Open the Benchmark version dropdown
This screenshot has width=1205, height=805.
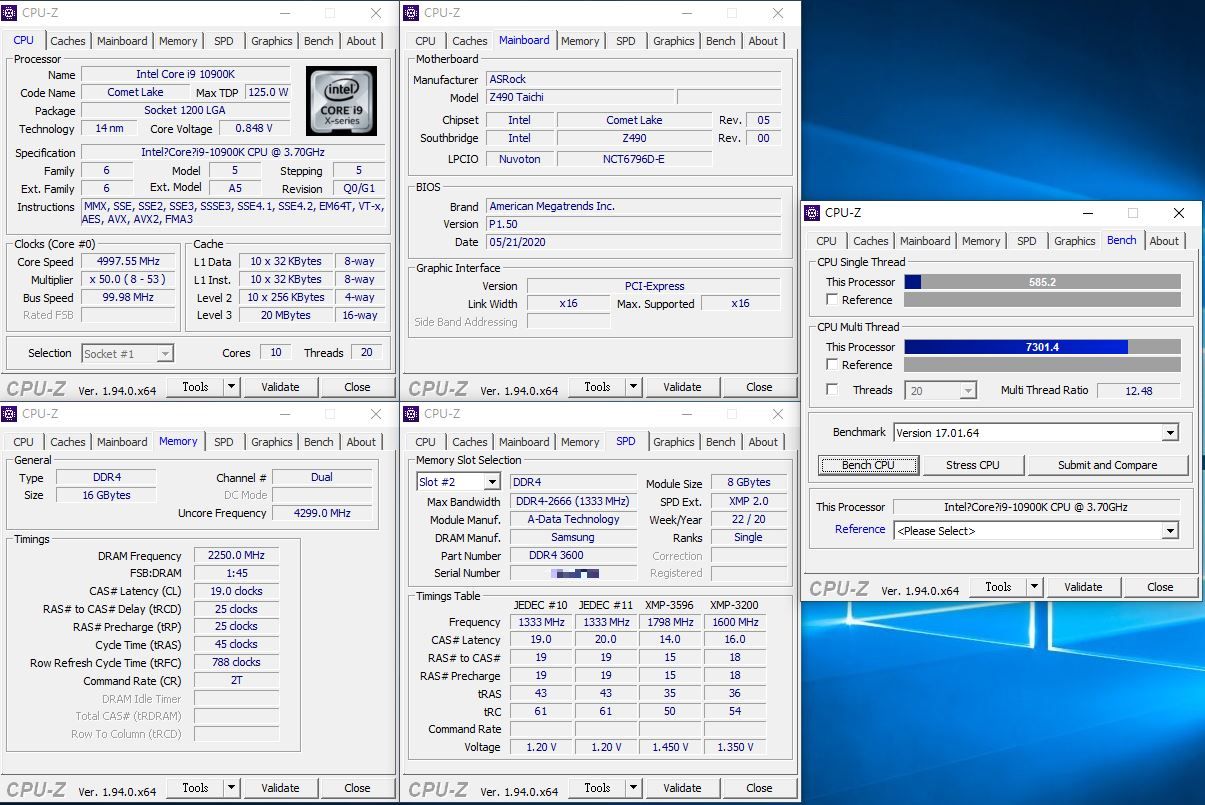pos(1170,433)
